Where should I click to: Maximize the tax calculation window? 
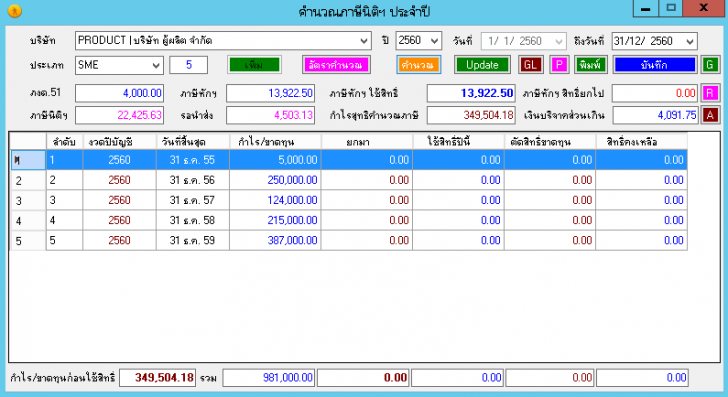(x=671, y=8)
